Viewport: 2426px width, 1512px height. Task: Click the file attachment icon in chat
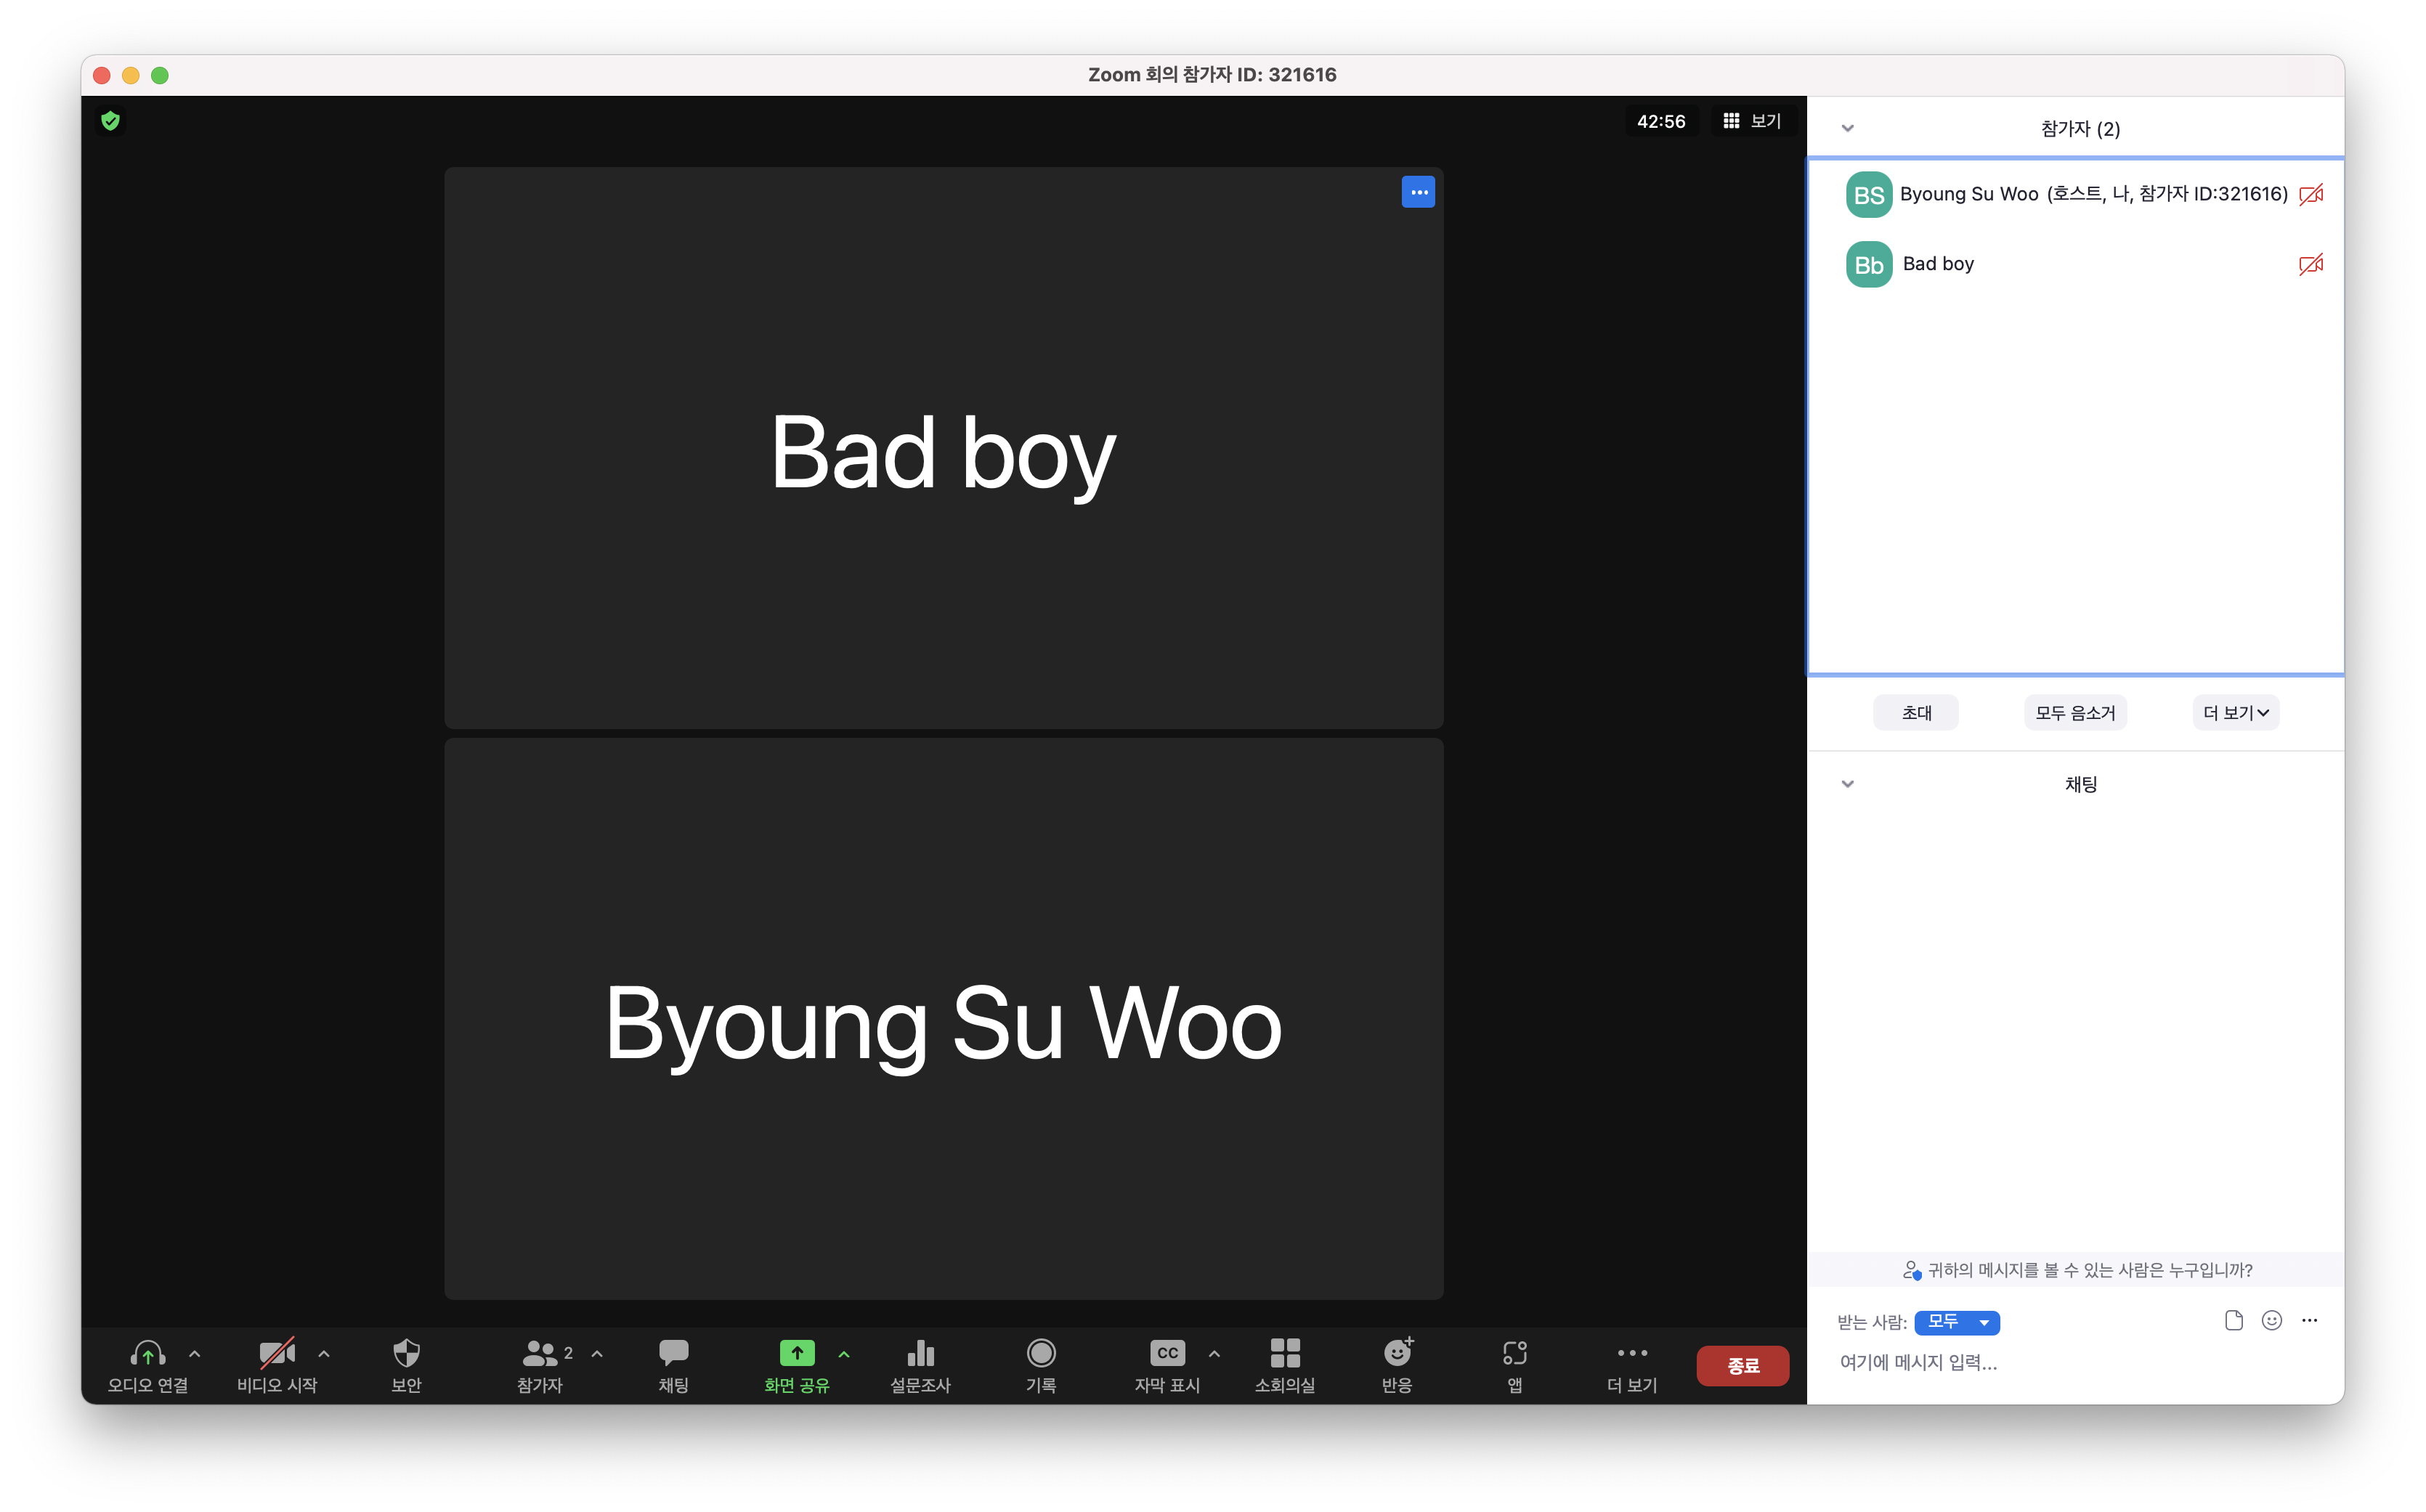click(2233, 1321)
